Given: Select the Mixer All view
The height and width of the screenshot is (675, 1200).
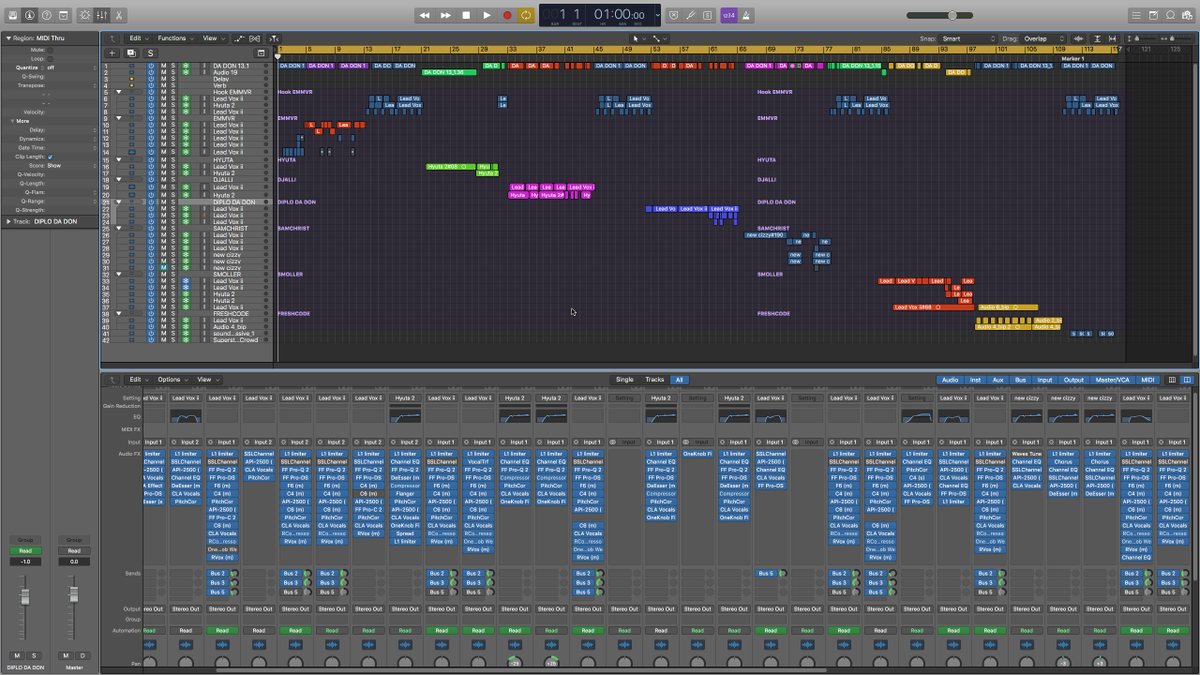Looking at the screenshot, I should (679, 380).
